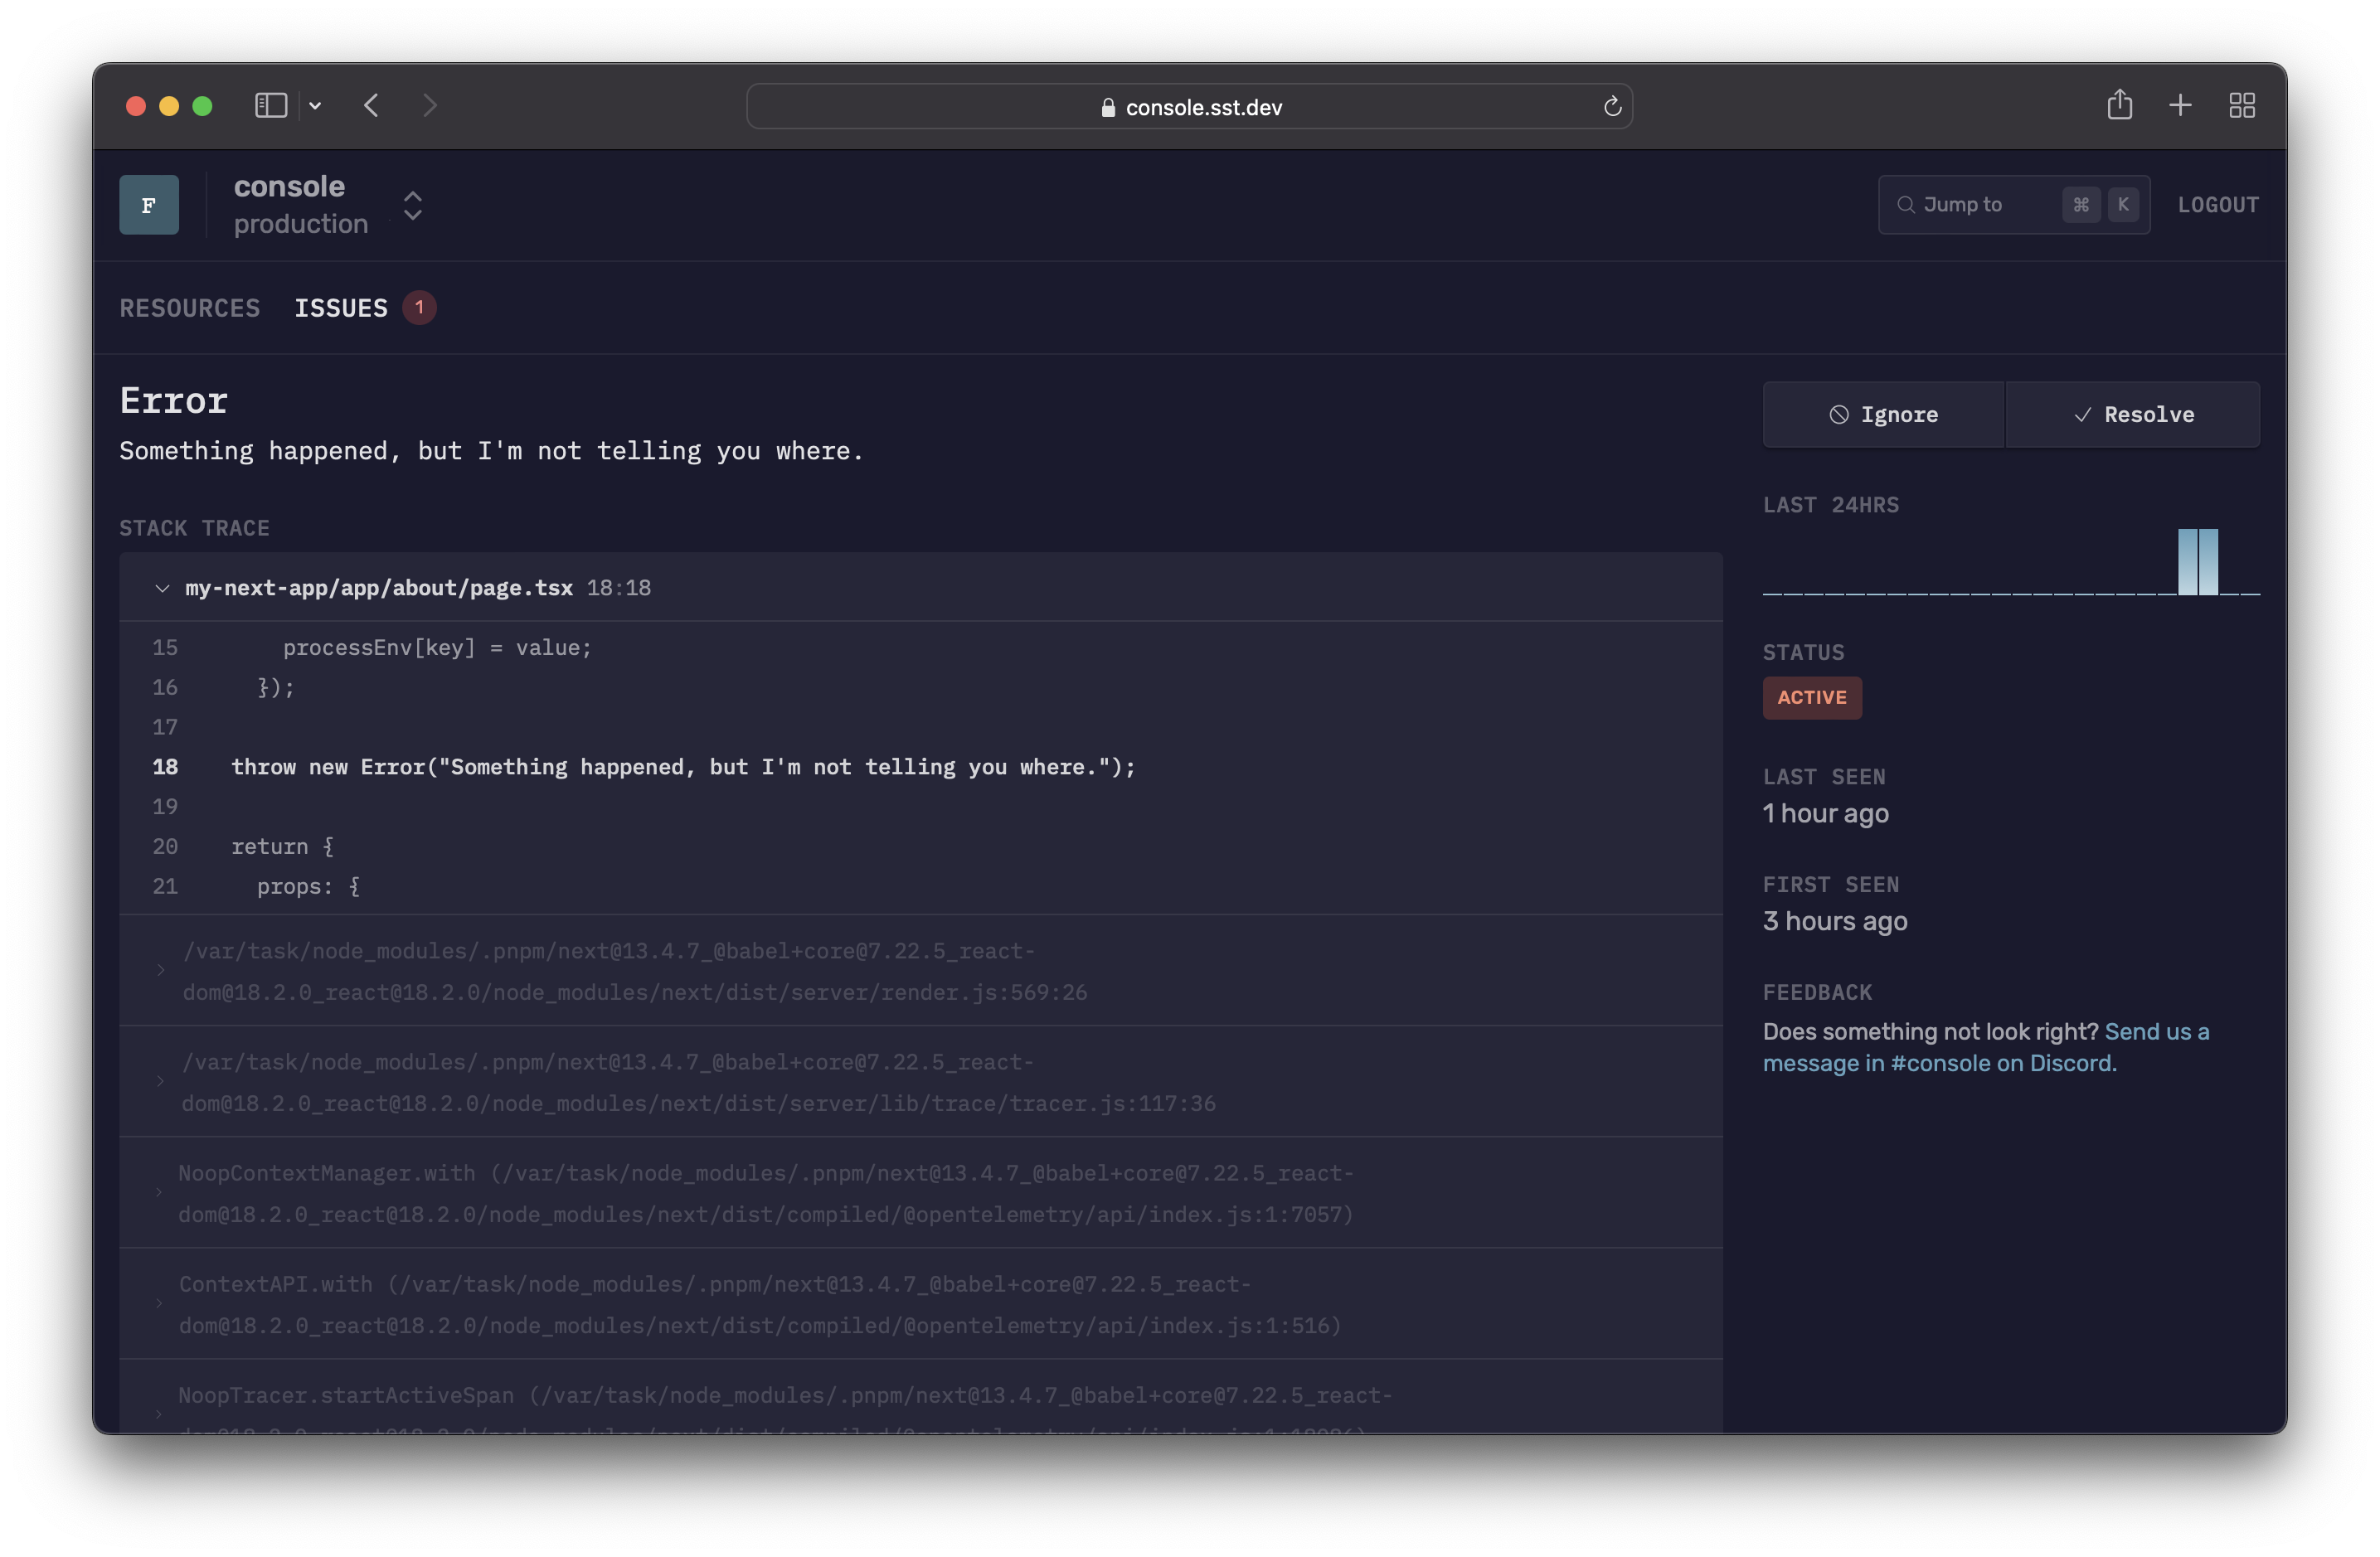The height and width of the screenshot is (1557, 2380).
Task: Click the page reload icon
Action: [1611, 106]
